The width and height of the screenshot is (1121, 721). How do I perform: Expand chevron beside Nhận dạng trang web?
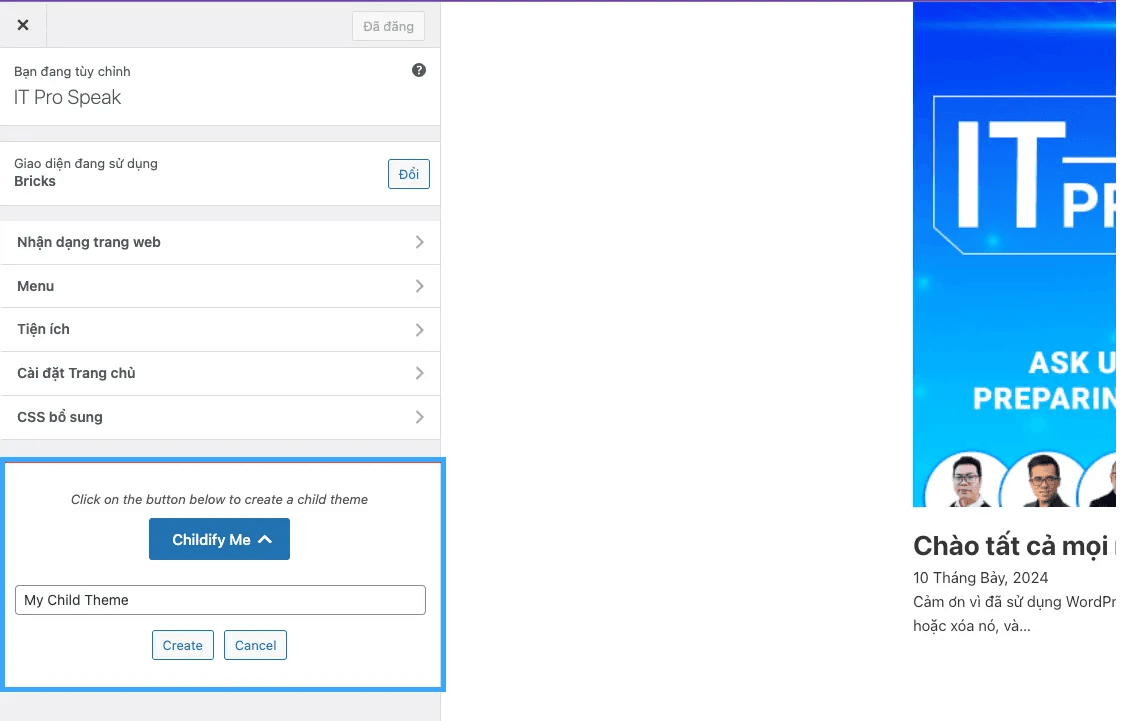pos(420,242)
